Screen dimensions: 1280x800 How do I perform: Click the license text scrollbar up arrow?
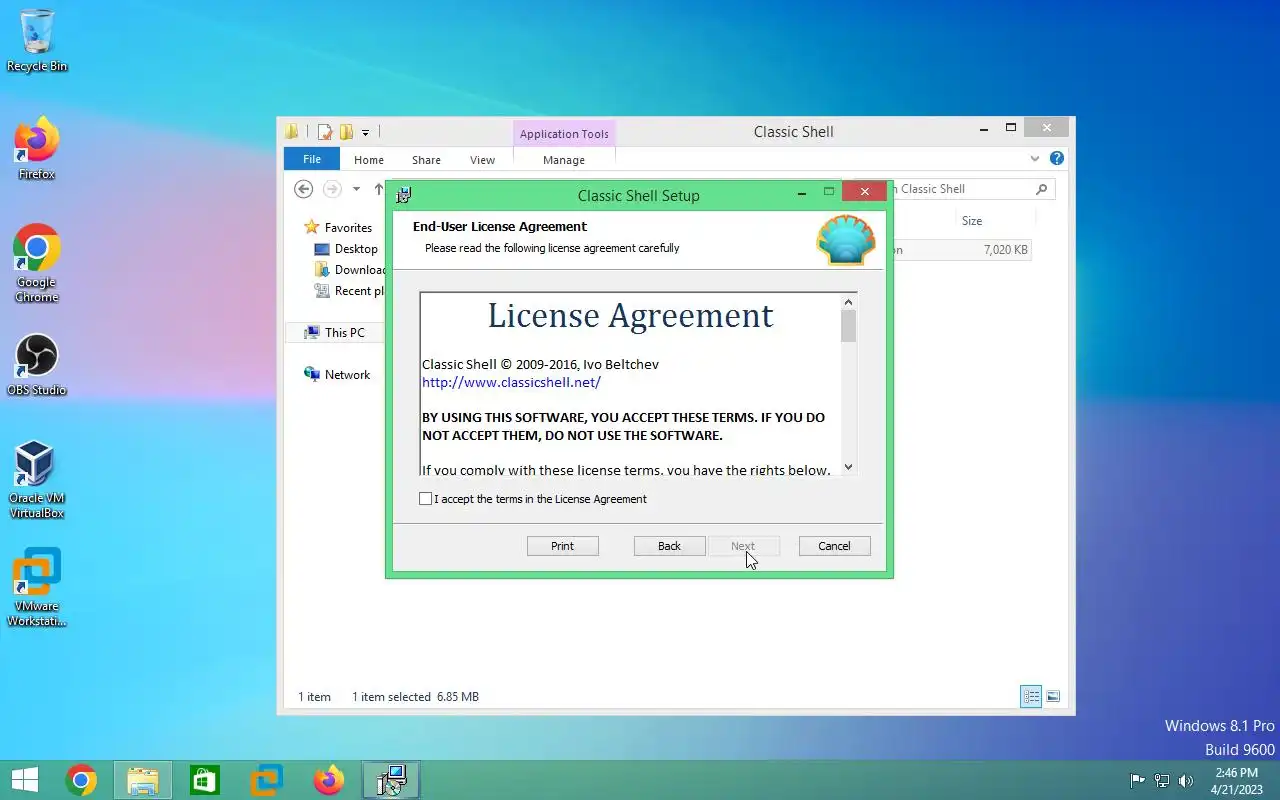click(848, 302)
